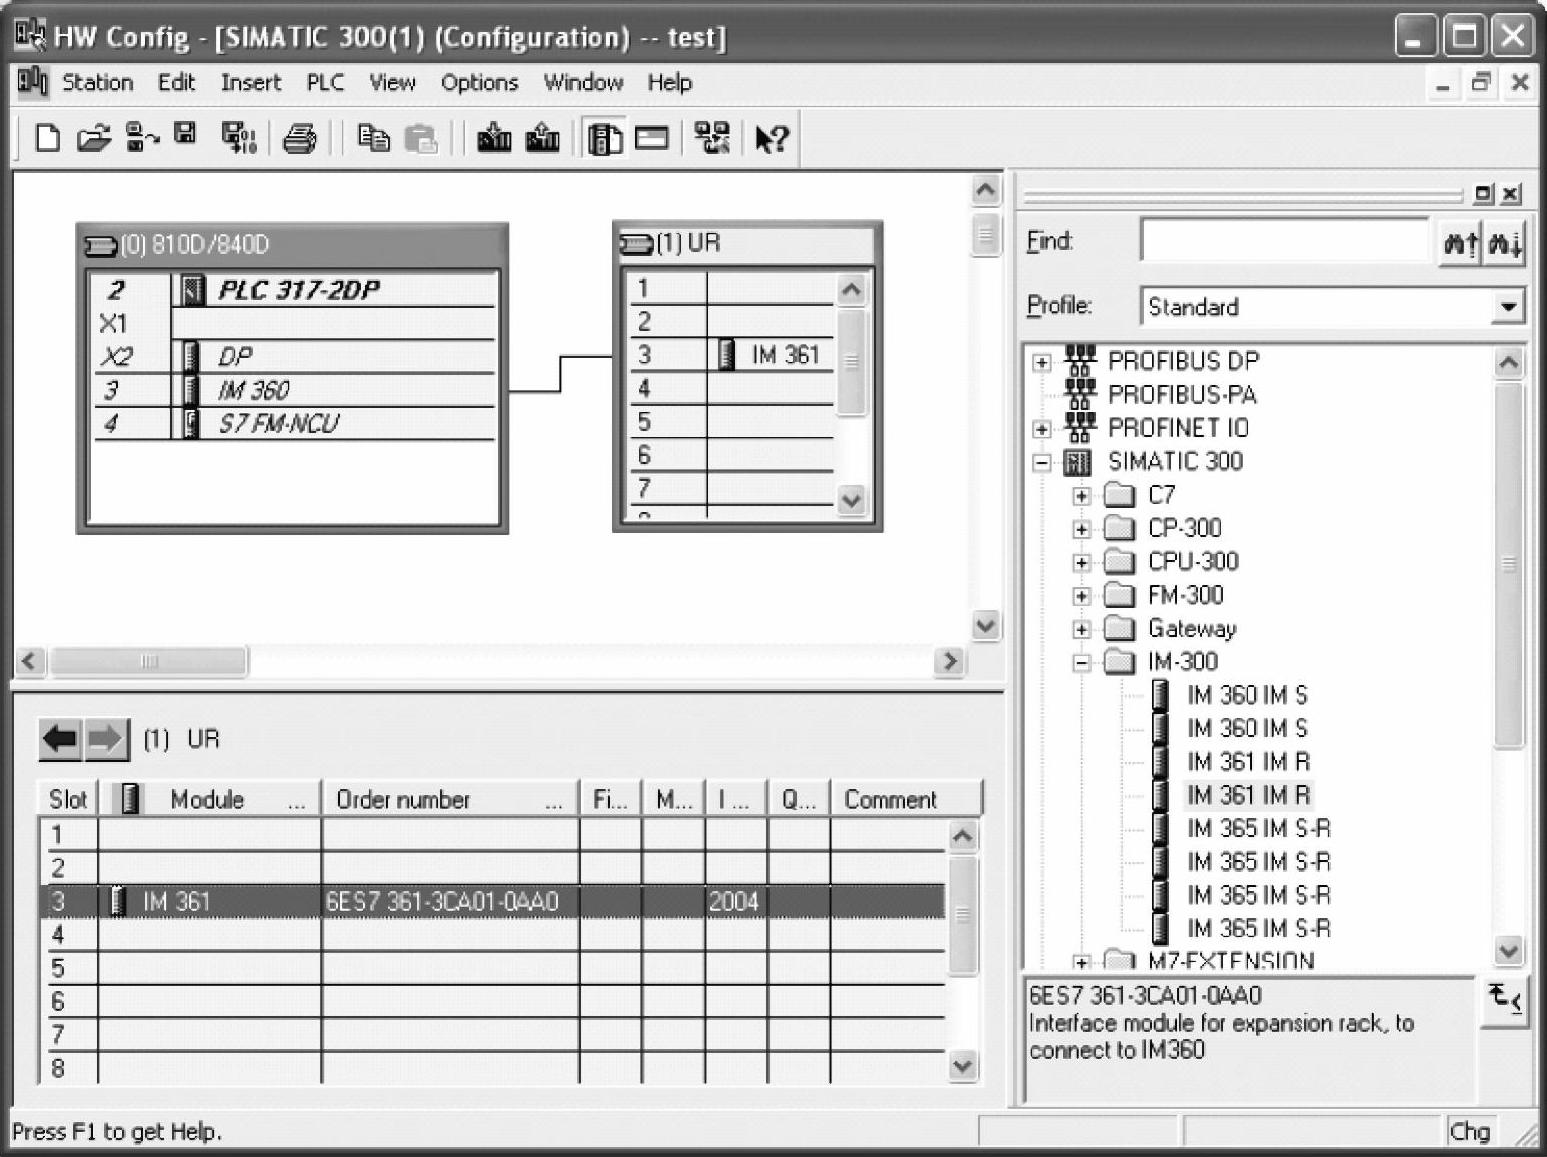The image size is (1547, 1157).
Task: Click the Open Online Station toolbar icon
Action: point(141,137)
